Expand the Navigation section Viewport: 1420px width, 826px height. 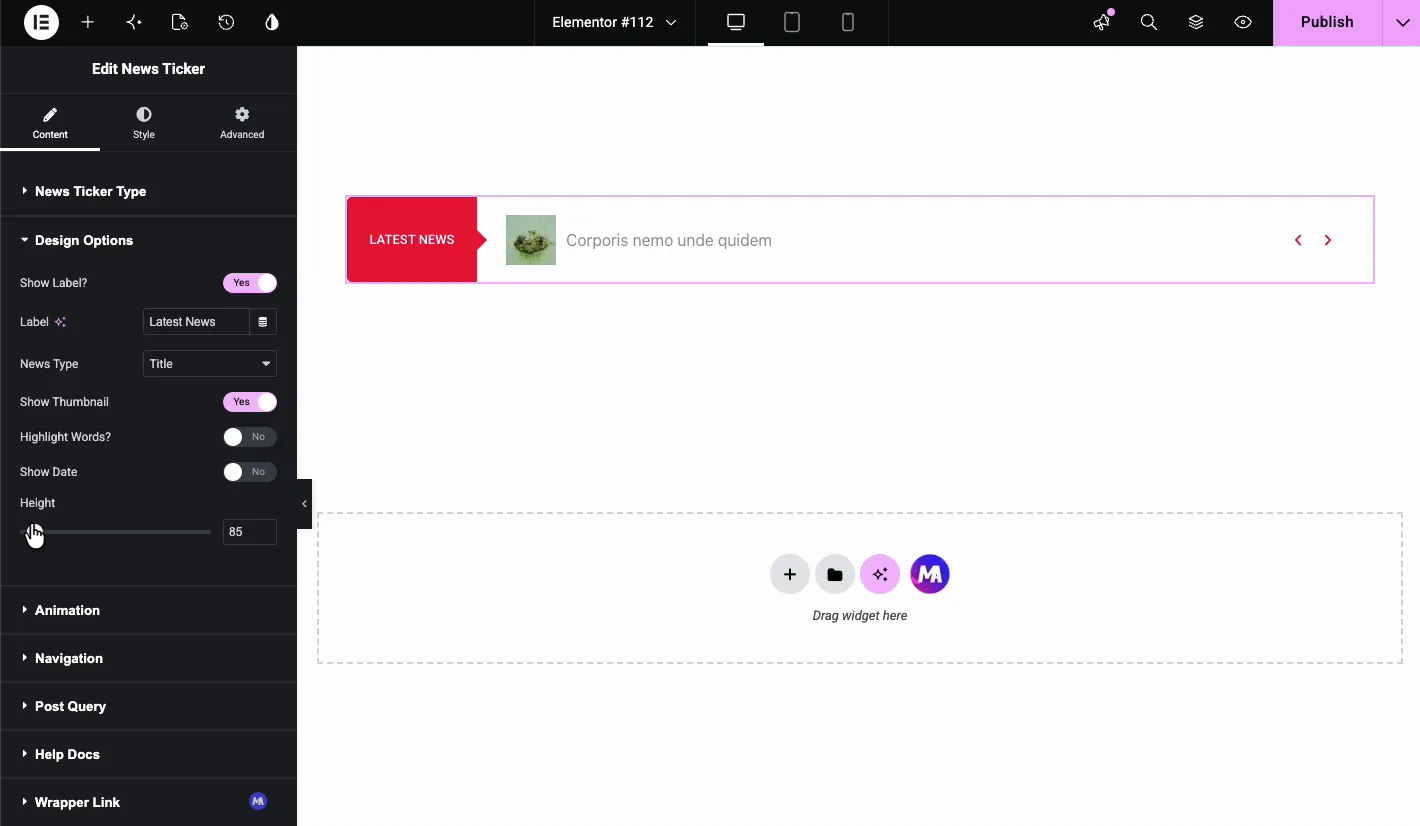[x=149, y=658]
